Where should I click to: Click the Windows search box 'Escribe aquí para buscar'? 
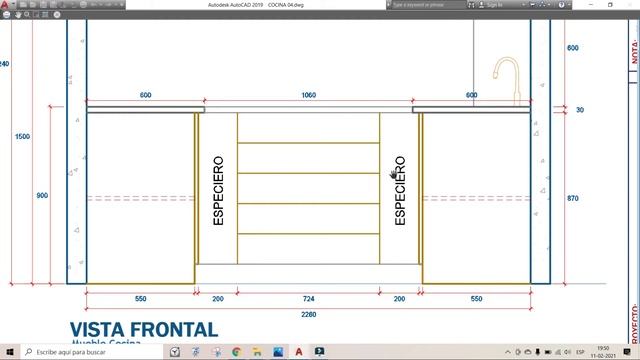point(91,352)
